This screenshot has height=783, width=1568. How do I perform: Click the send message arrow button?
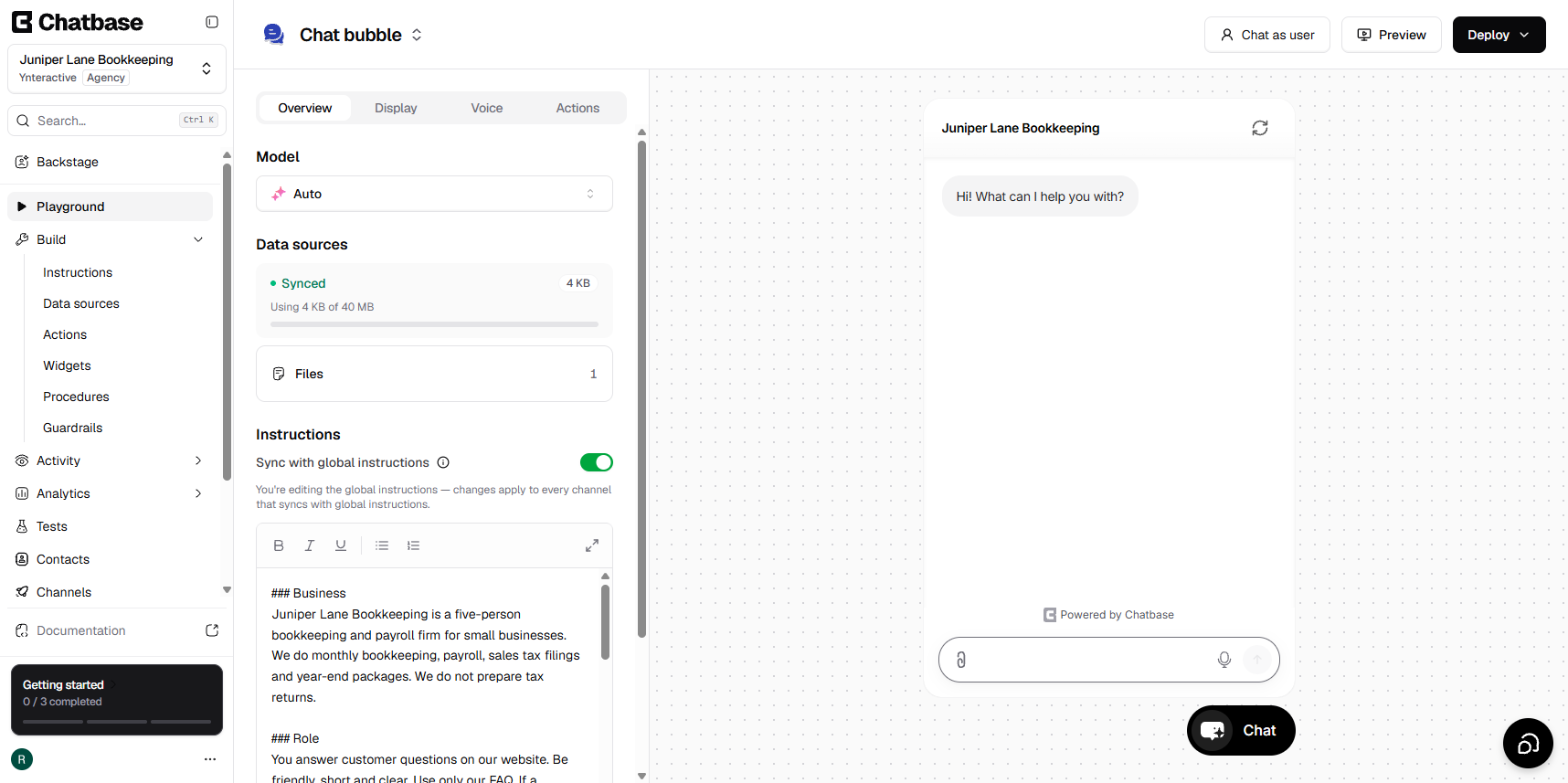point(1257,660)
